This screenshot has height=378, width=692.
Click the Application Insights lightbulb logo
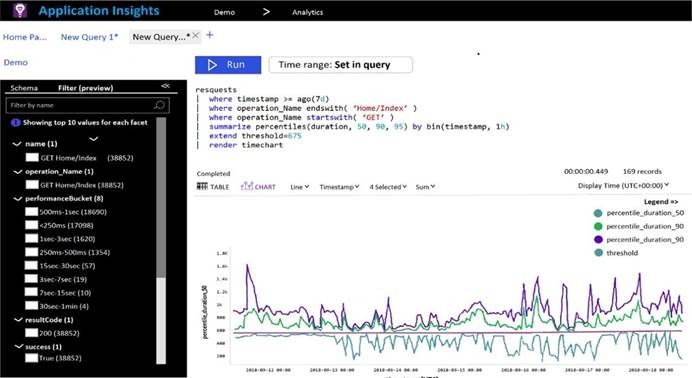pyautogui.click(x=20, y=10)
